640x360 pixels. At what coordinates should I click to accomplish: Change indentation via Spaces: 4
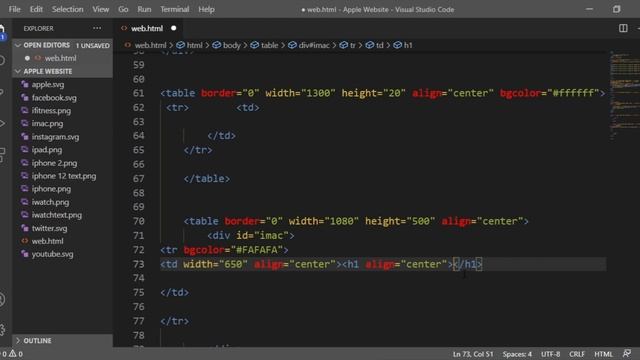[517, 354]
